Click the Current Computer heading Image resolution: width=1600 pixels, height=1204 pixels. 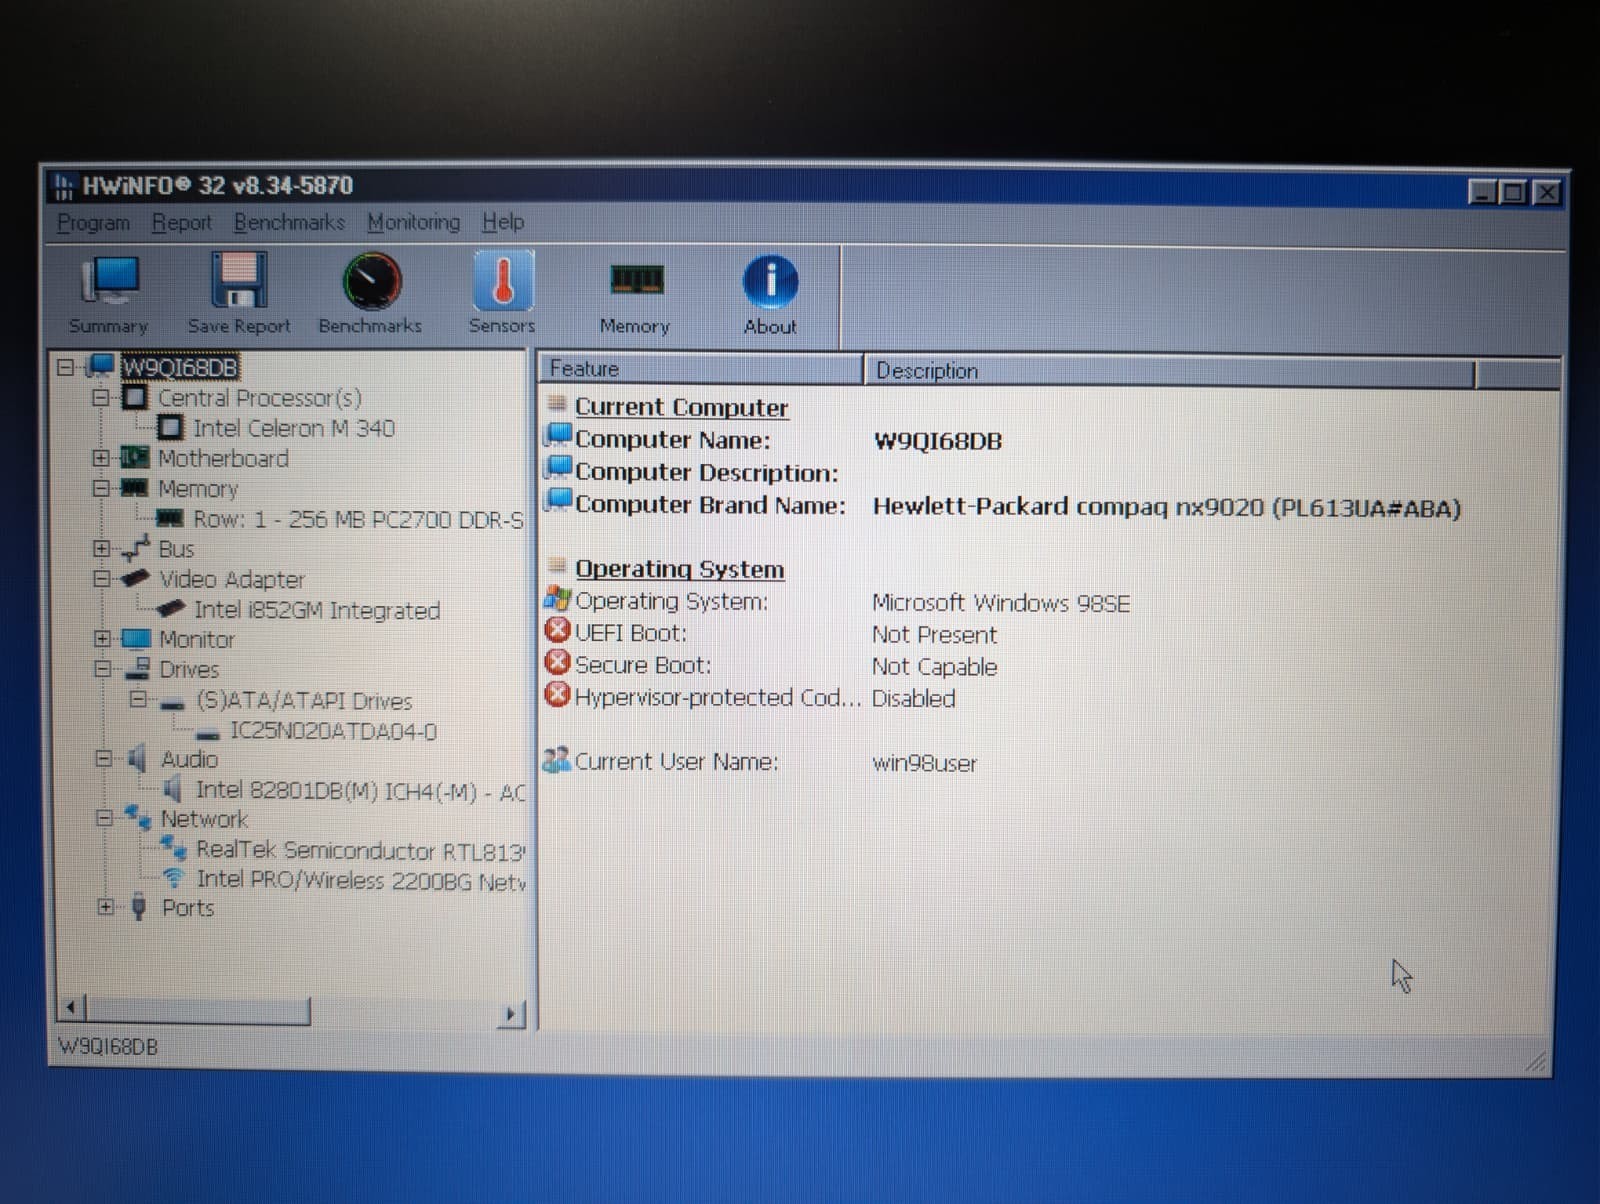click(x=681, y=407)
